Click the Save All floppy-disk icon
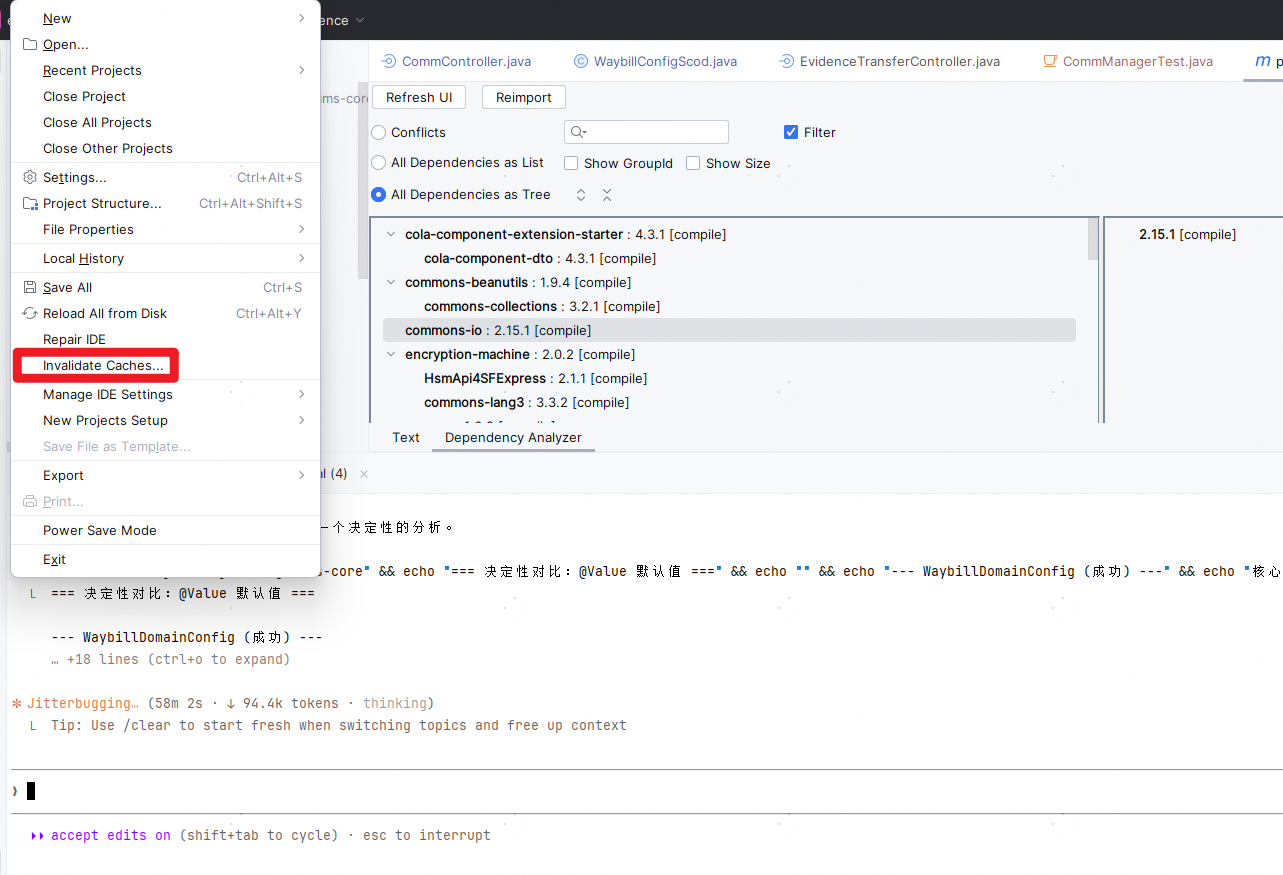This screenshot has width=1283, height=875. [30, 287]
